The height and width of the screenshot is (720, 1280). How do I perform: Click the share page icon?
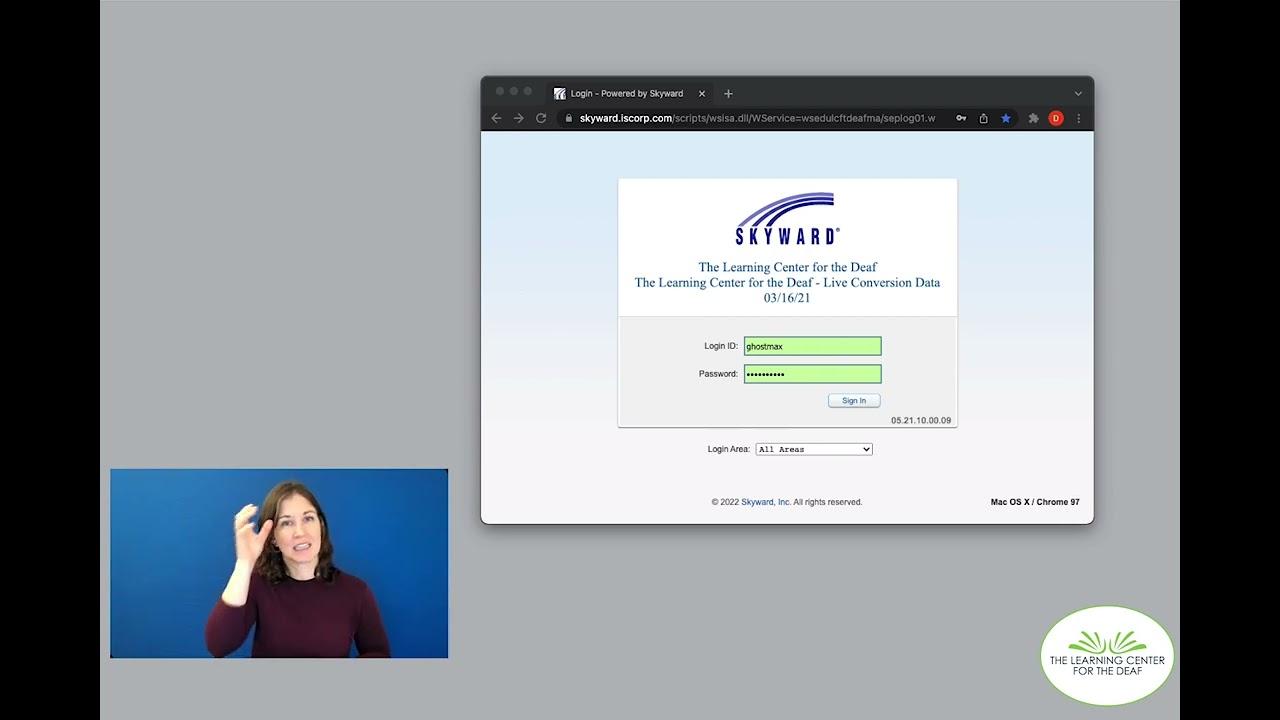pyautogui.click(x=983, y=118)
